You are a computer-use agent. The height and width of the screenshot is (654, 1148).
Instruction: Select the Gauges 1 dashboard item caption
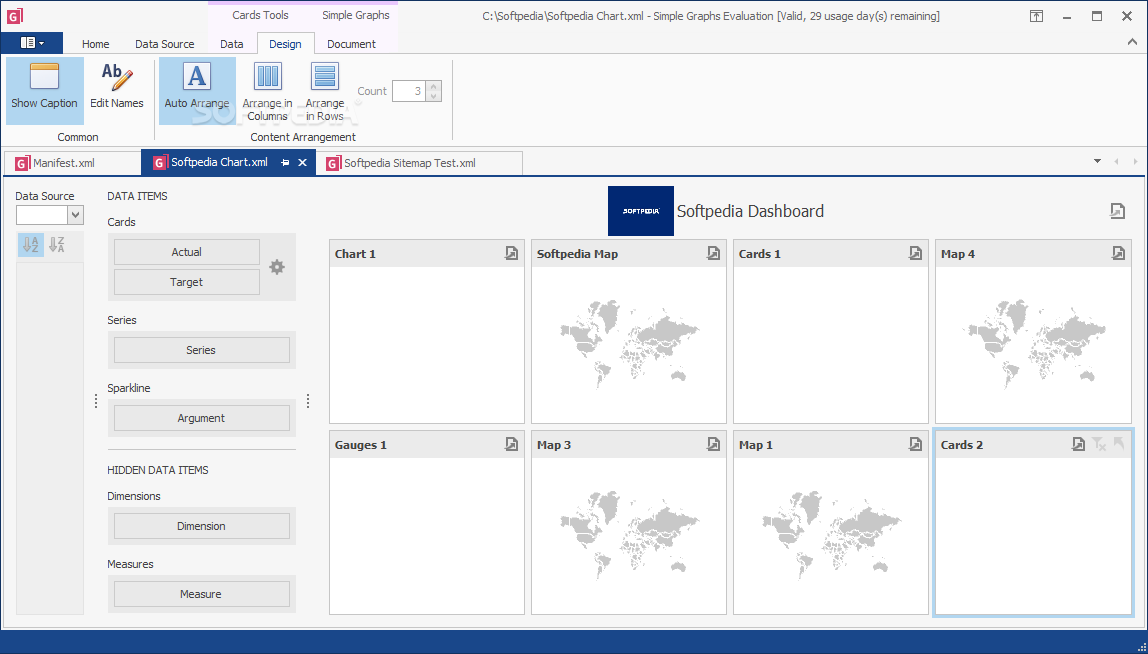point(361,445)
